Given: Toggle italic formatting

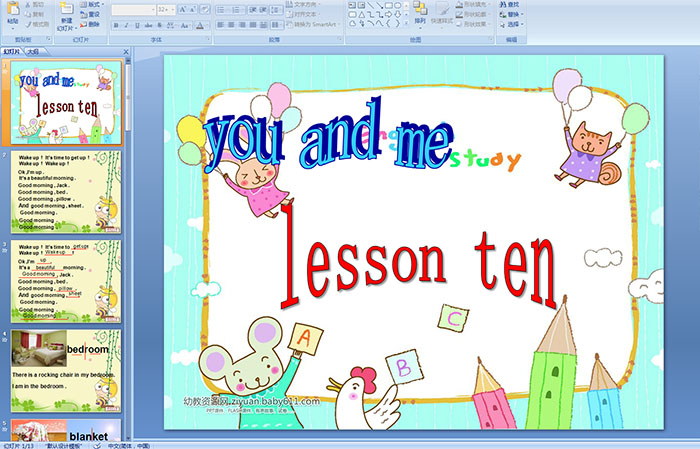Looking at the screenshot, I should (x=126, y=25).
